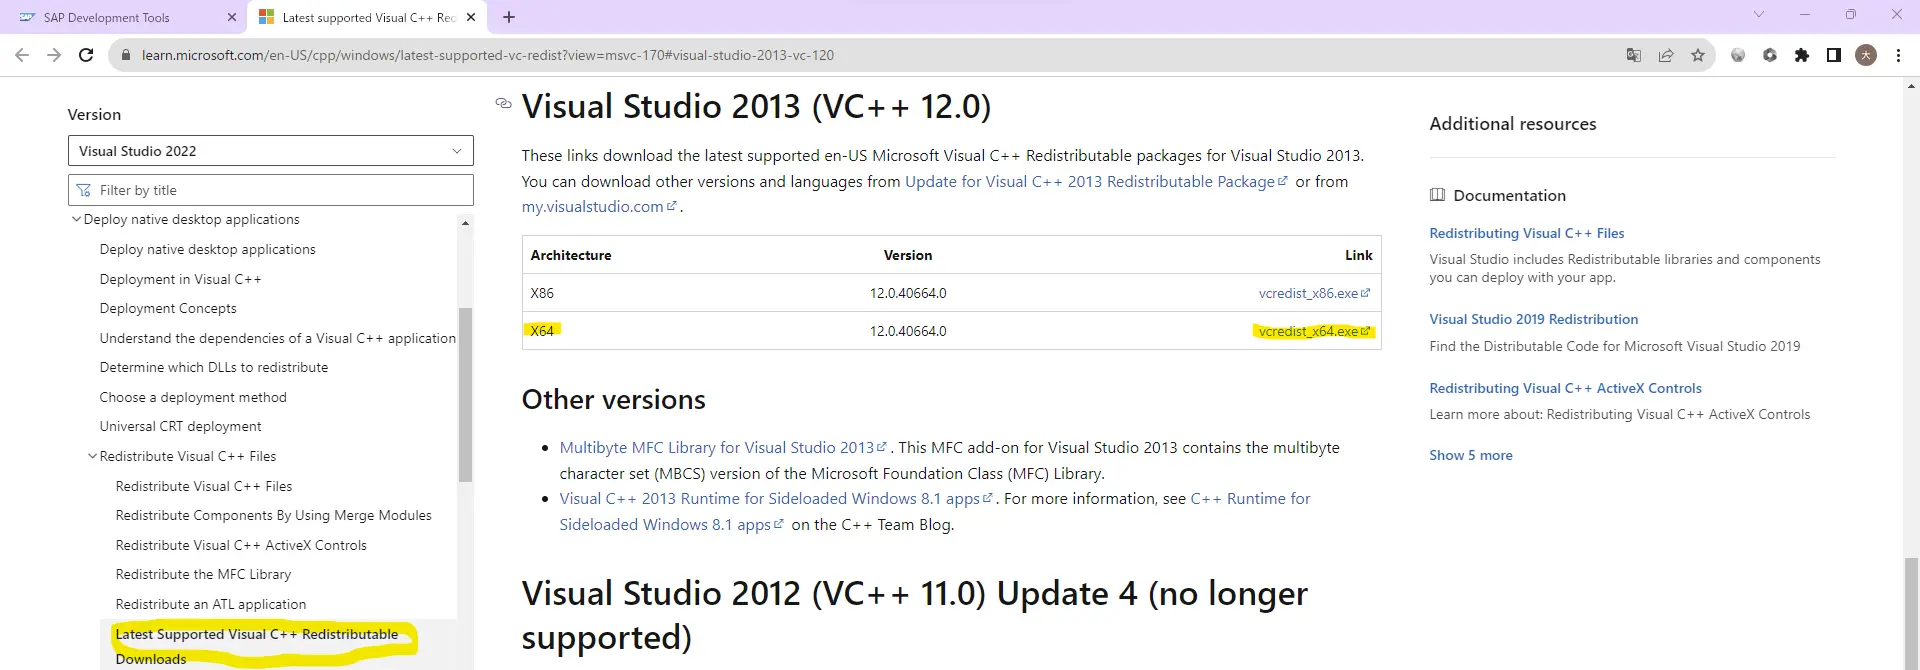This screenshot has width=1920, height=670.
Task: Open Redistributing Visual C++ ActiveX Controls resource link
Action: pyautogui.click(x=1566, y=388)
